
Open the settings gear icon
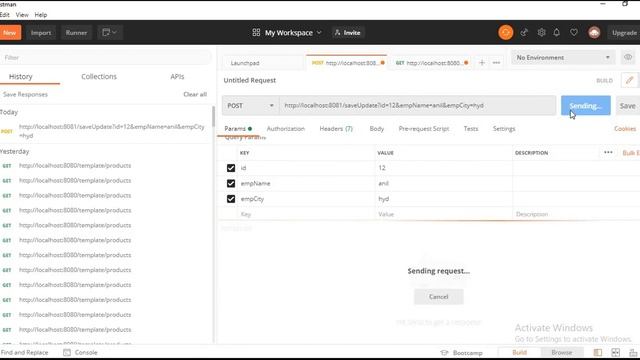click(x=541, y=32)
